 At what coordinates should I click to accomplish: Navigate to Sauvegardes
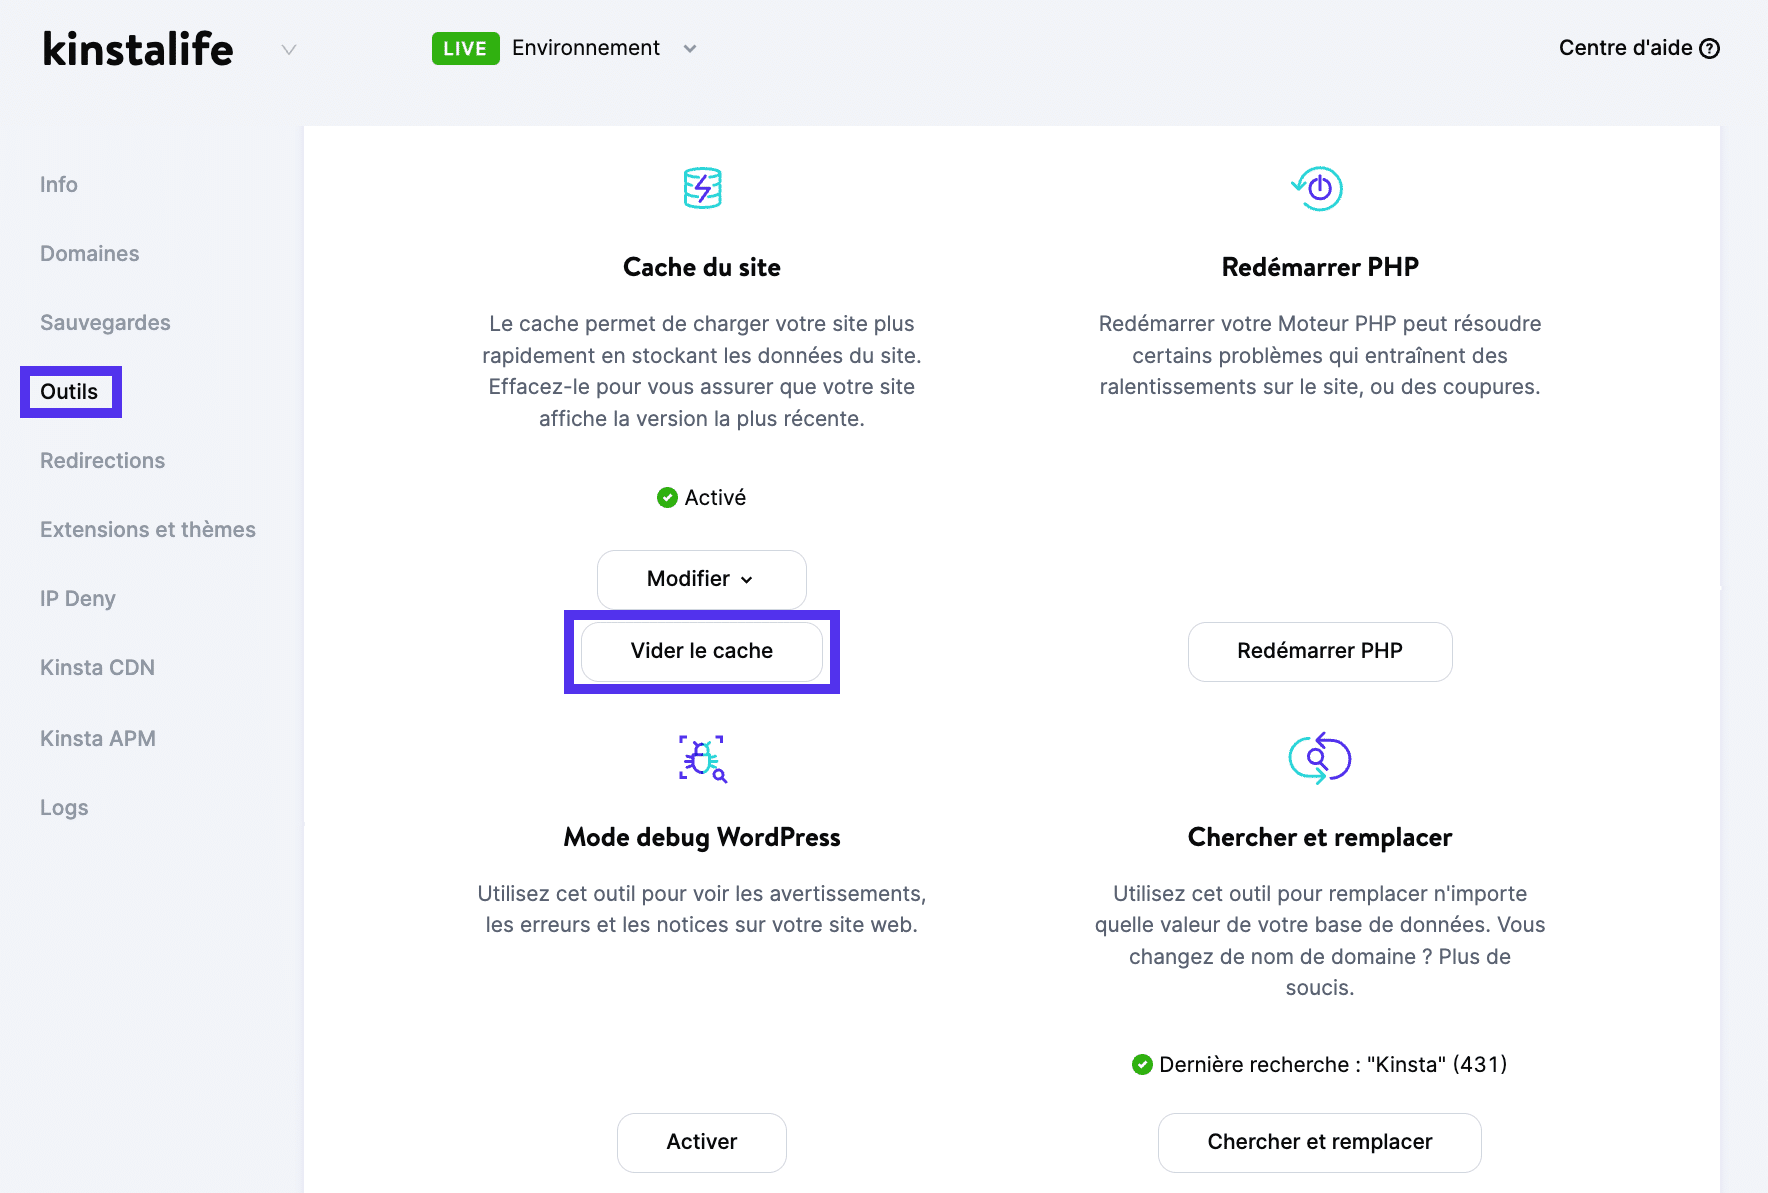coord(104,322)
